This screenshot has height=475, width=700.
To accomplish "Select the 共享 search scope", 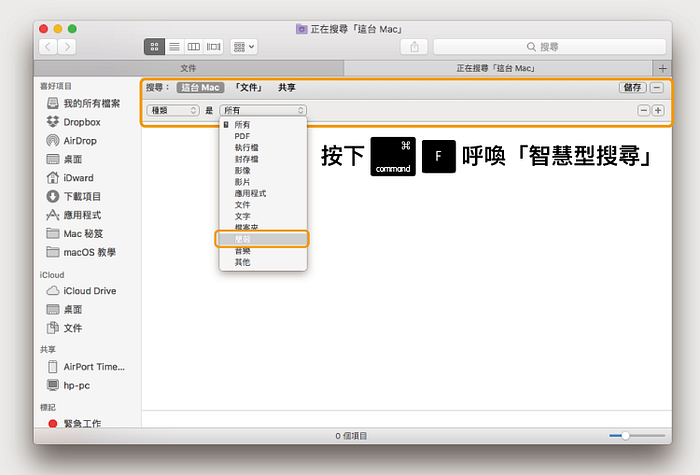I will 287,88.
